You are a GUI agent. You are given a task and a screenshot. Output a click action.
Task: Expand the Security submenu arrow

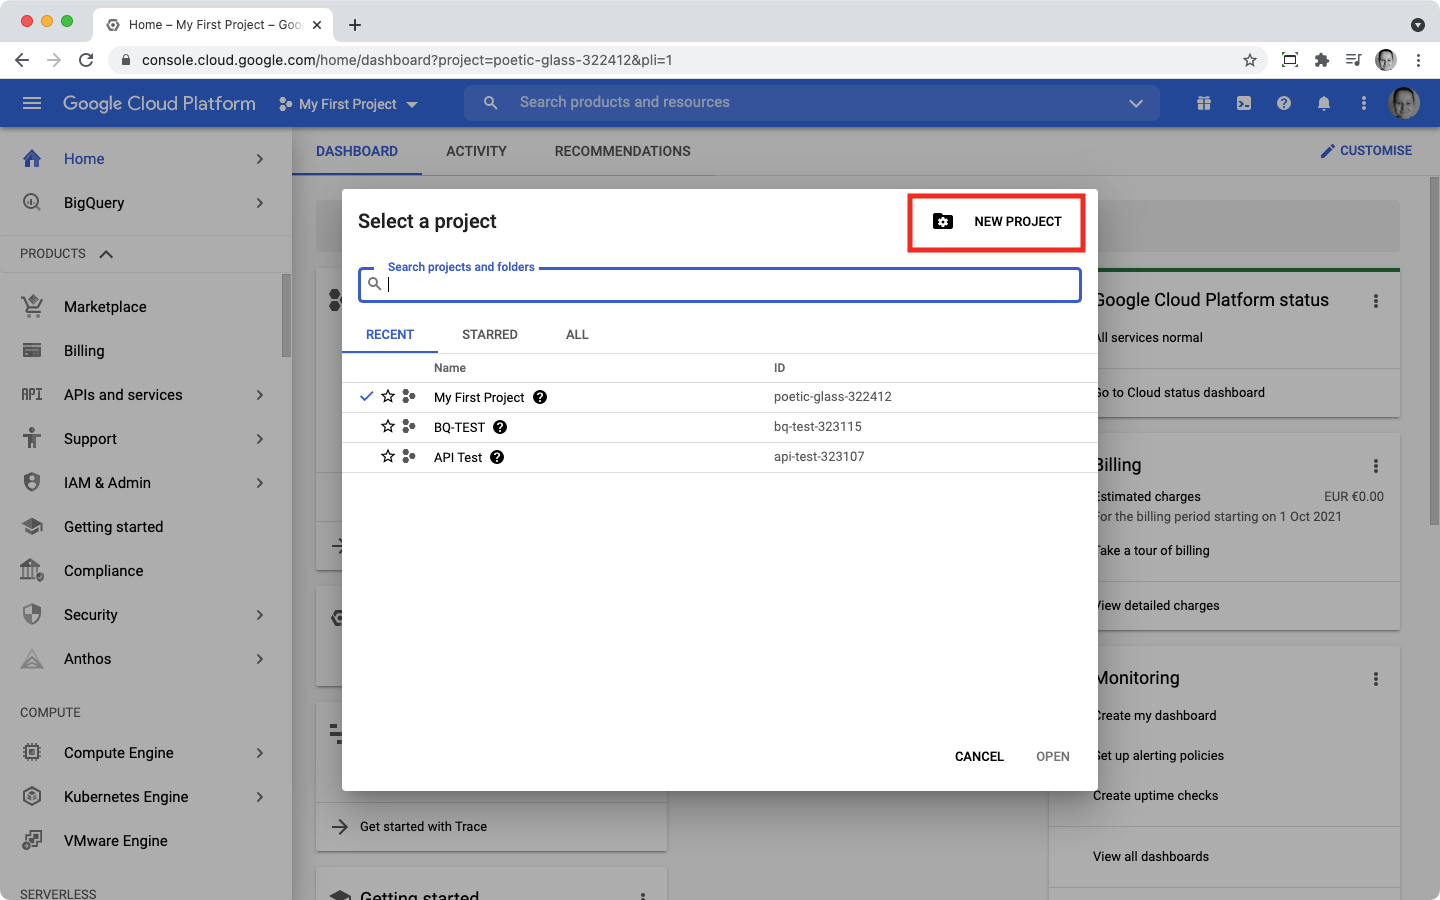click(260, 615)
